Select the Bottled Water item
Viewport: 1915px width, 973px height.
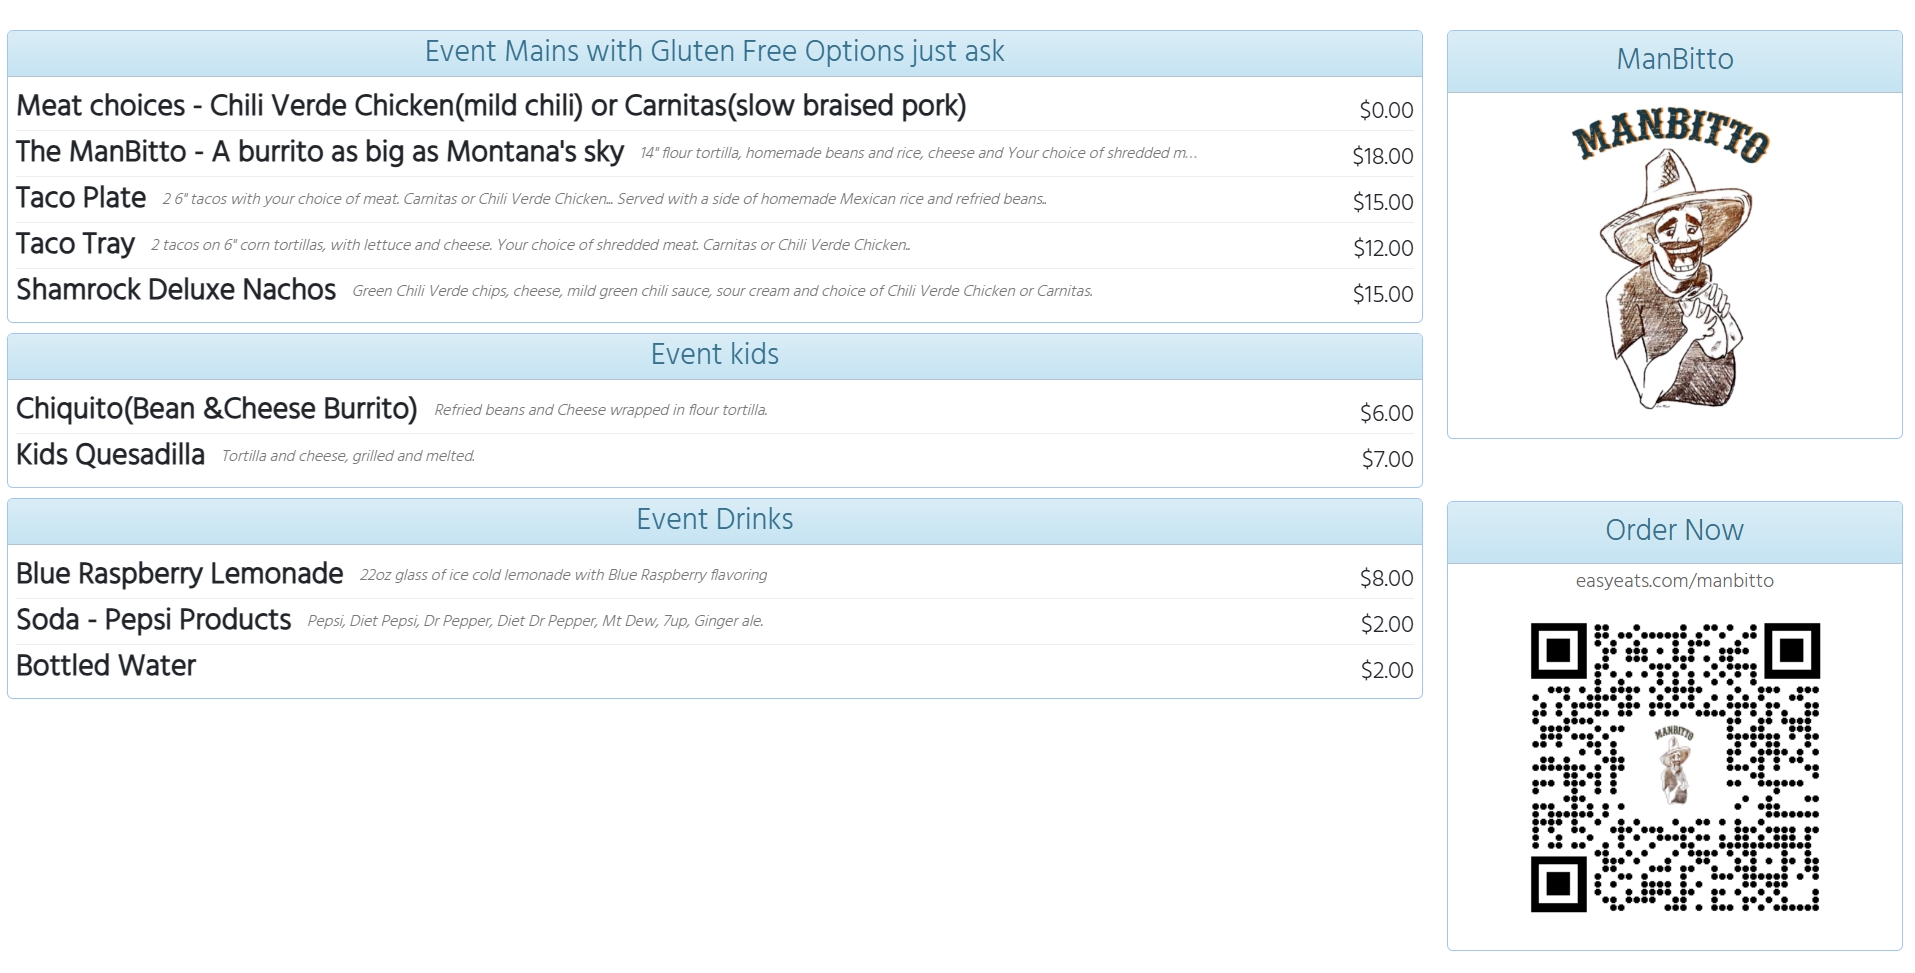pos(106,666)
